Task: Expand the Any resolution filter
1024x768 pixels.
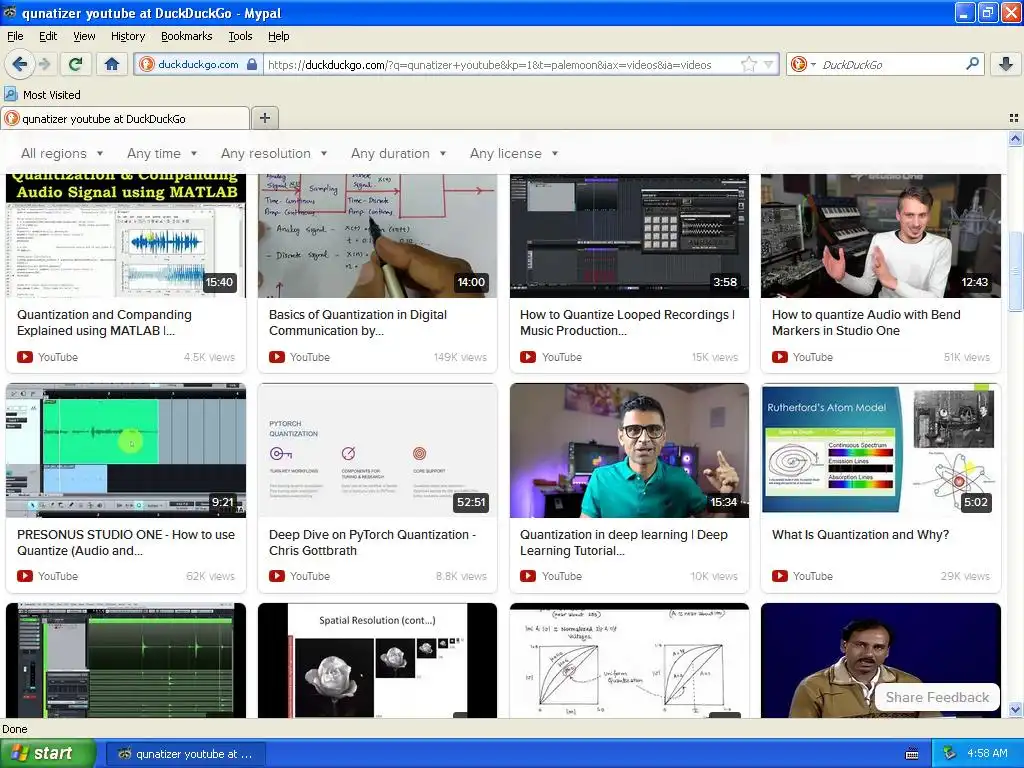Action: [x=274, y=153]
